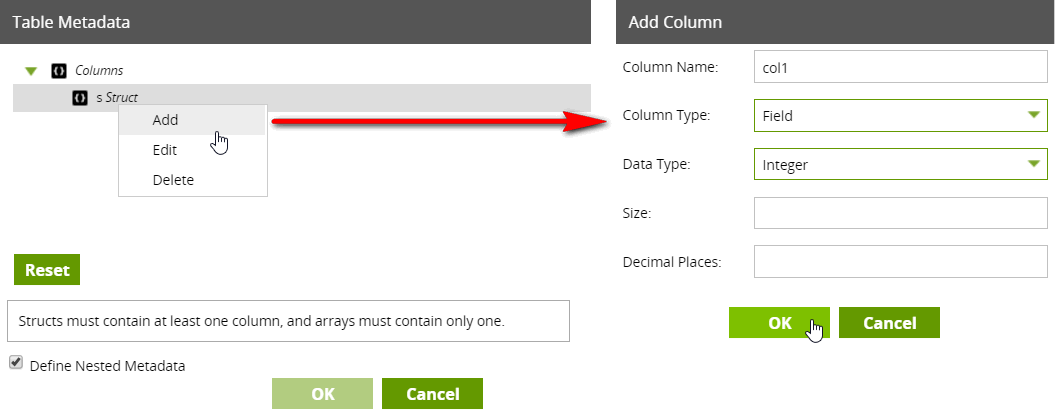Click the Integer data type combo box

point(900,164)
